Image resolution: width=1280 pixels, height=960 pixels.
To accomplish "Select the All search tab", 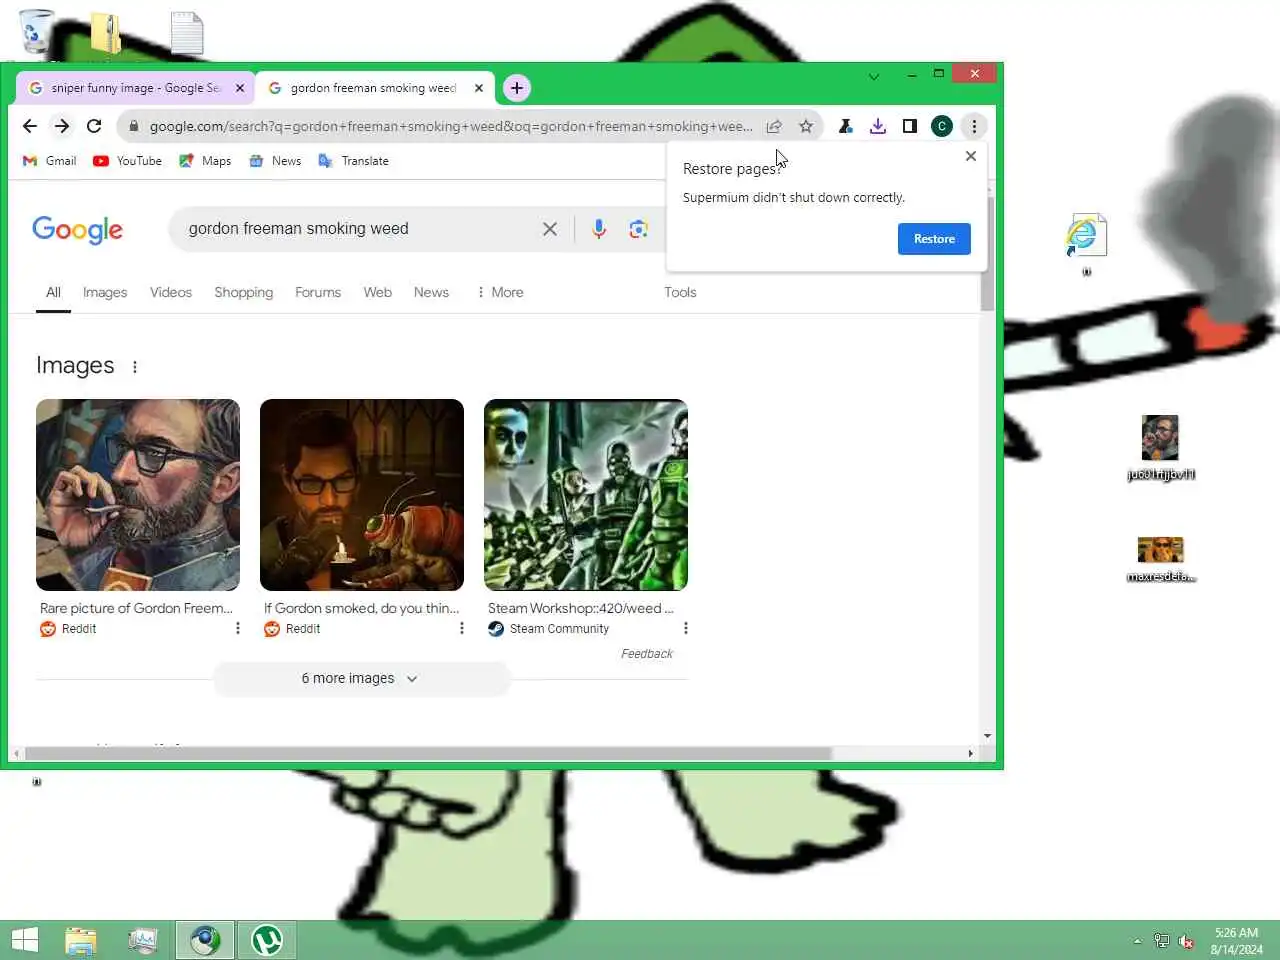I will point(53,292).
